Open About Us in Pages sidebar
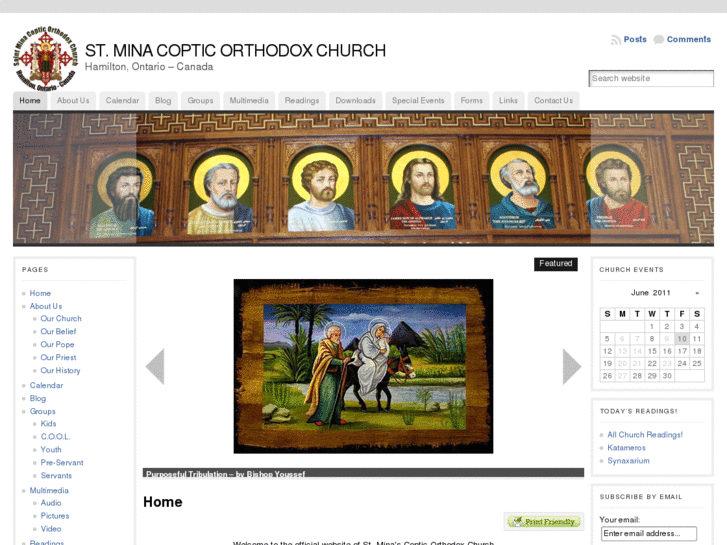Viewport: 727px width, 545px height. (x=46, y=306)
